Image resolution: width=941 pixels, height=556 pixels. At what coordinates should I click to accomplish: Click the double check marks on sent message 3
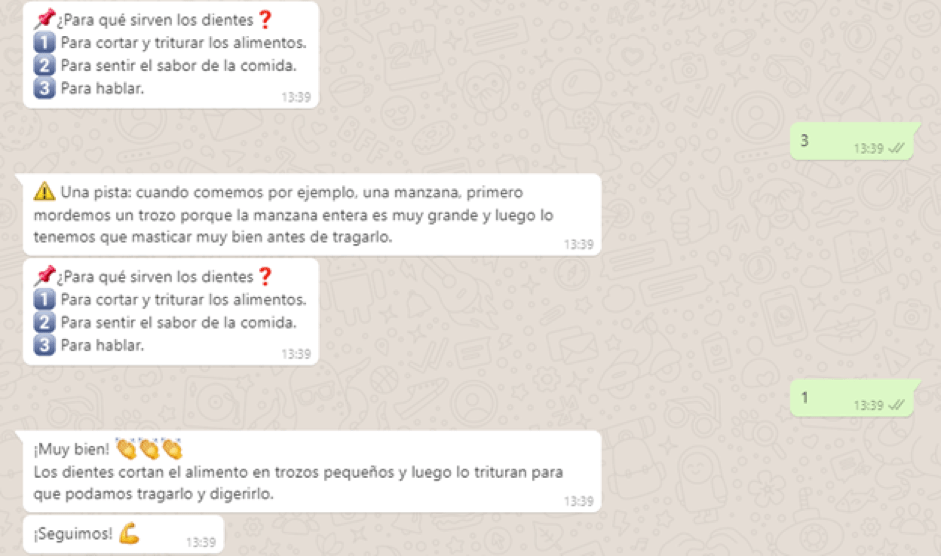[896, 148]
